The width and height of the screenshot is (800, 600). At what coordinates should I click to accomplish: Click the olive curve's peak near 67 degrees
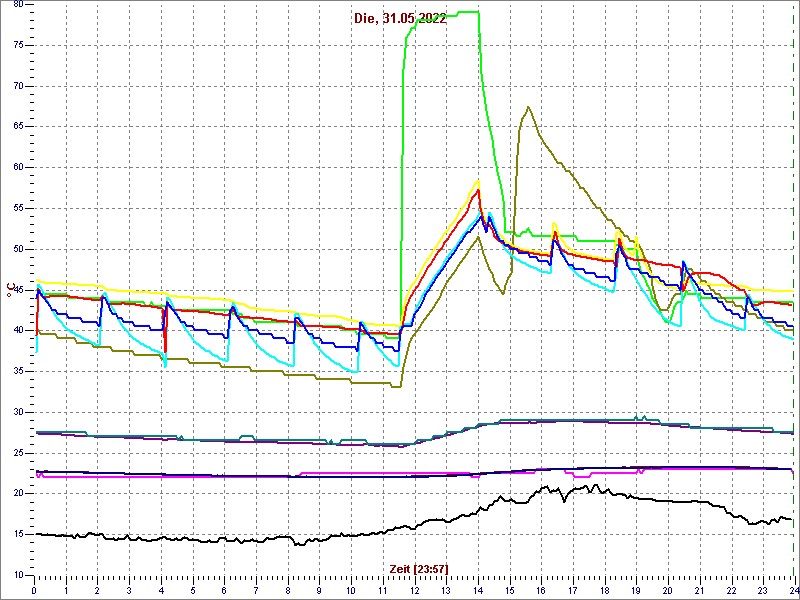click(528, 107)
